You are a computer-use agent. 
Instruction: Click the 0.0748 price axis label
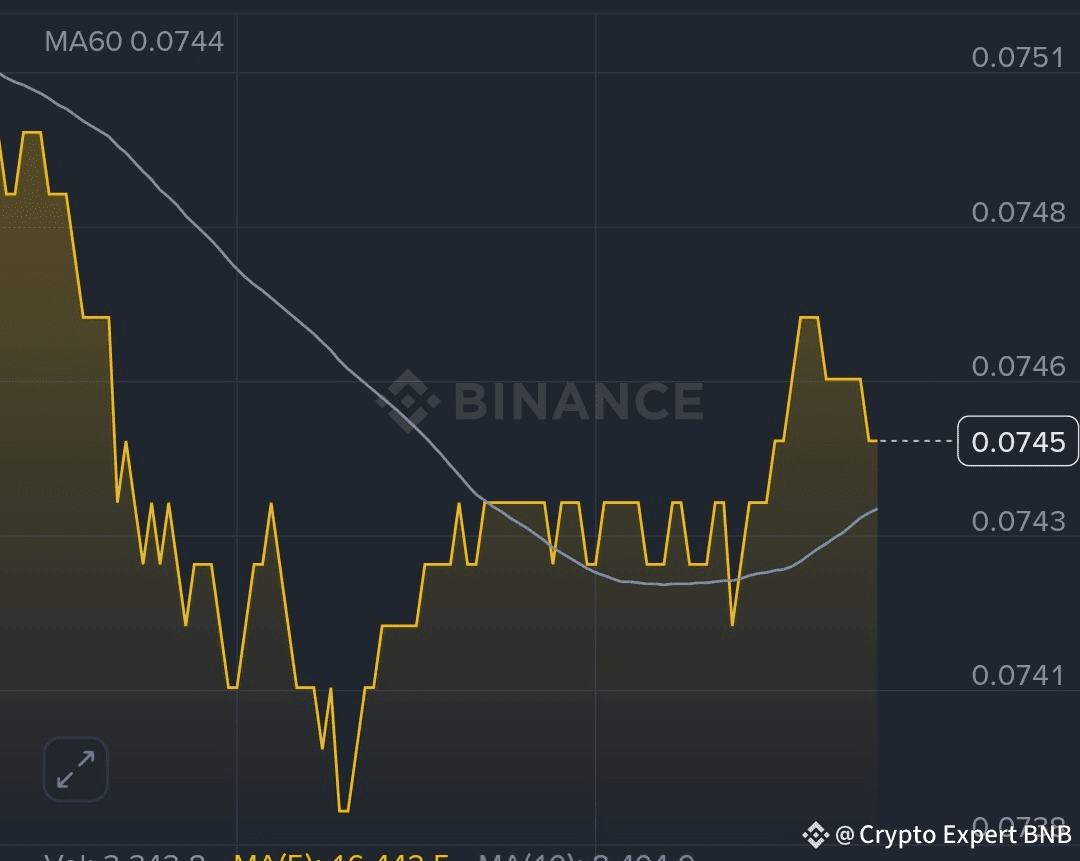click(1018, 212)
